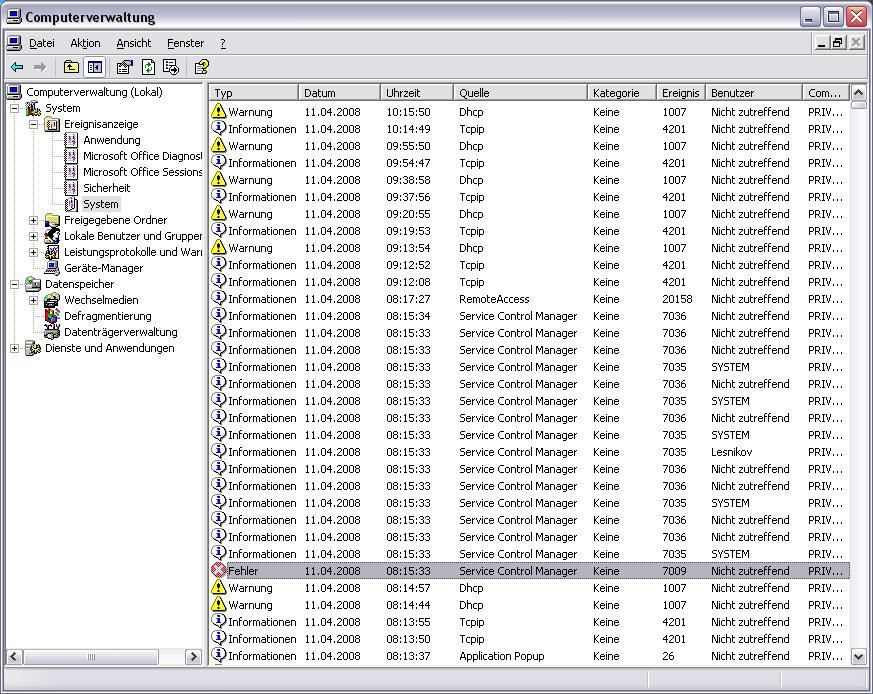Click the Refresh toolbar icon

click(148, 67)
